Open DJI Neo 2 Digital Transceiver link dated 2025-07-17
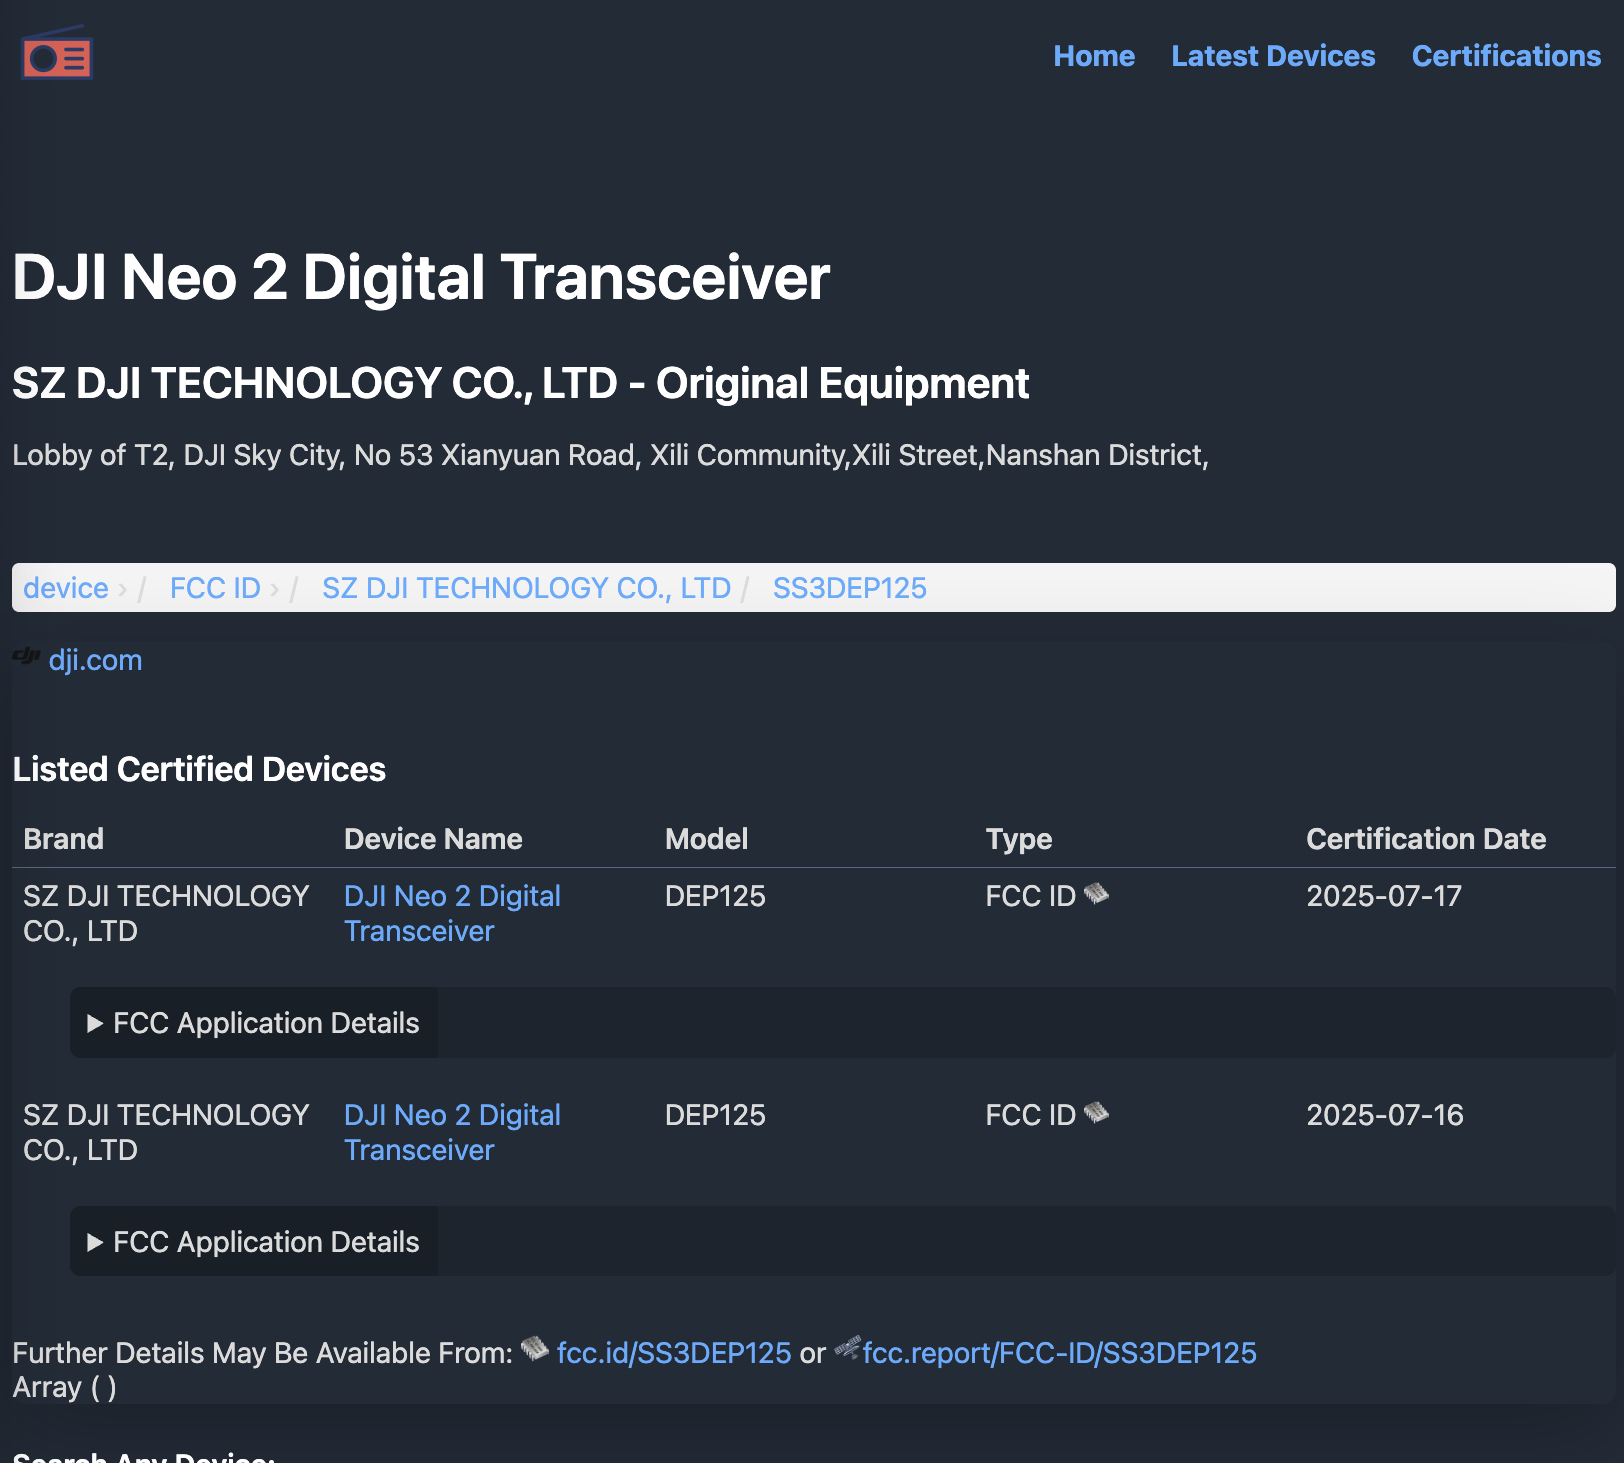This screenshot has width=1624, height=1463. [x=452, y=913]
